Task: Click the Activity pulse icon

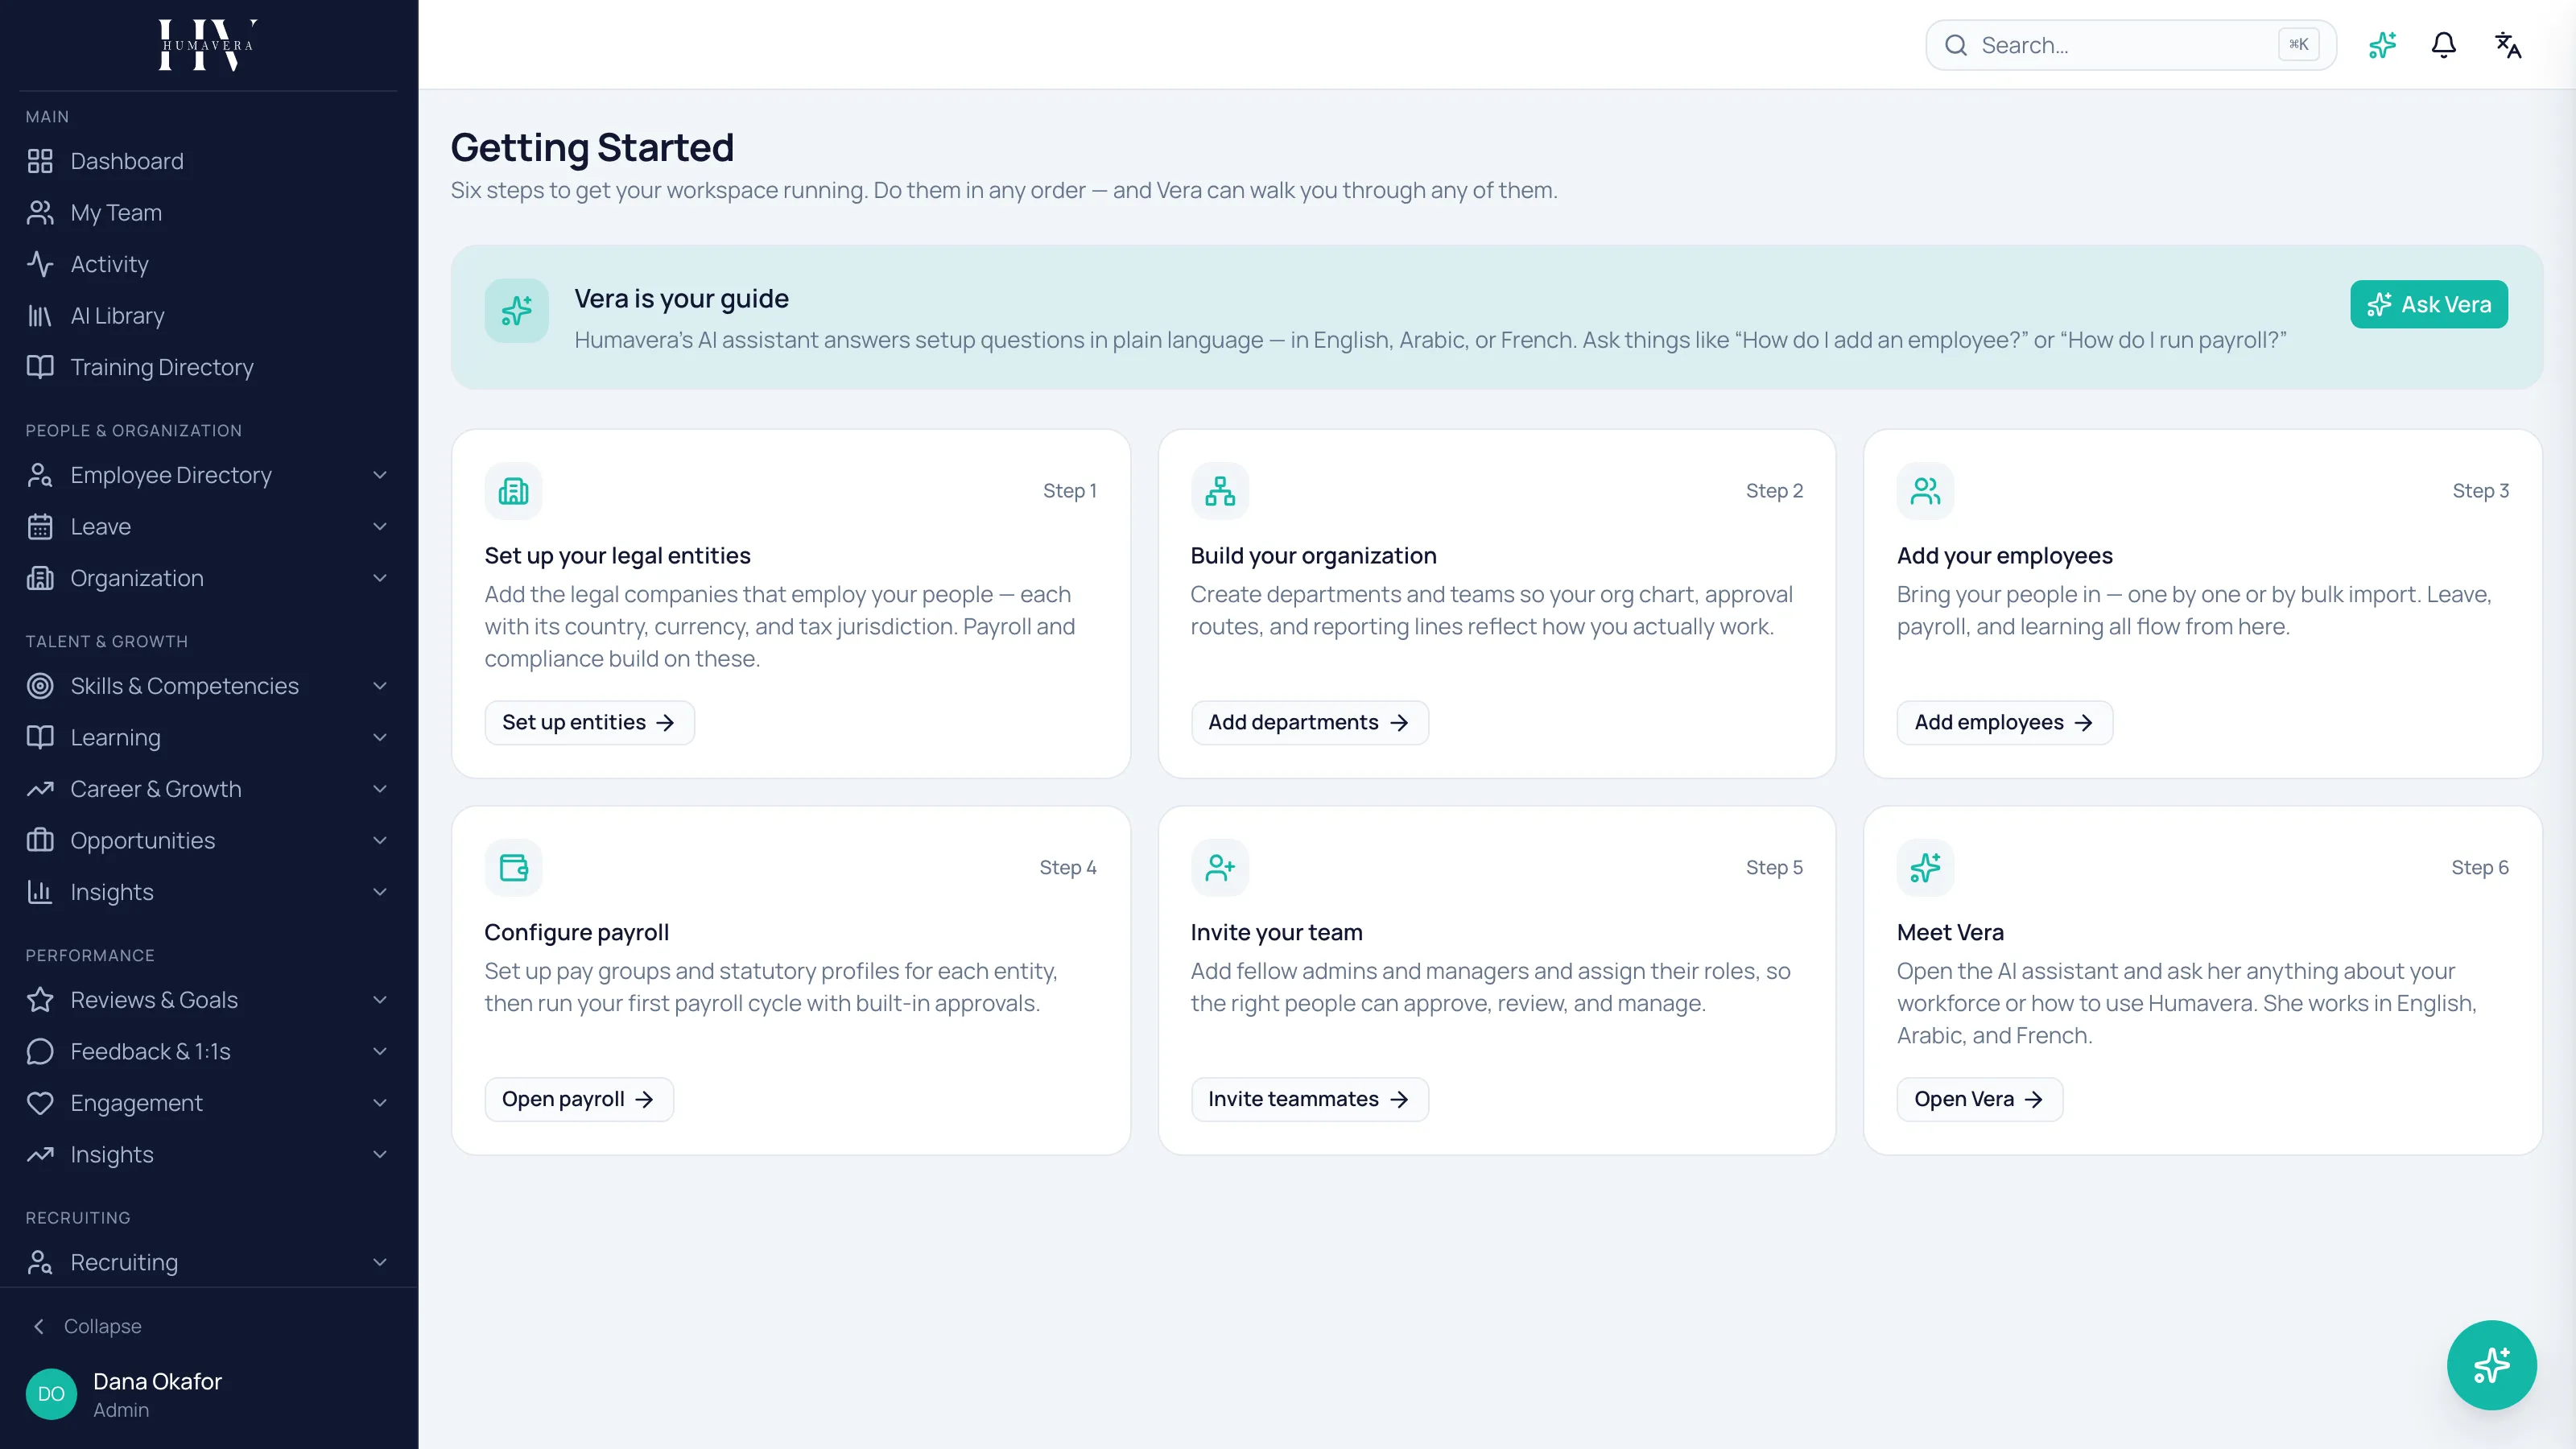Action: tap(40, 264)
